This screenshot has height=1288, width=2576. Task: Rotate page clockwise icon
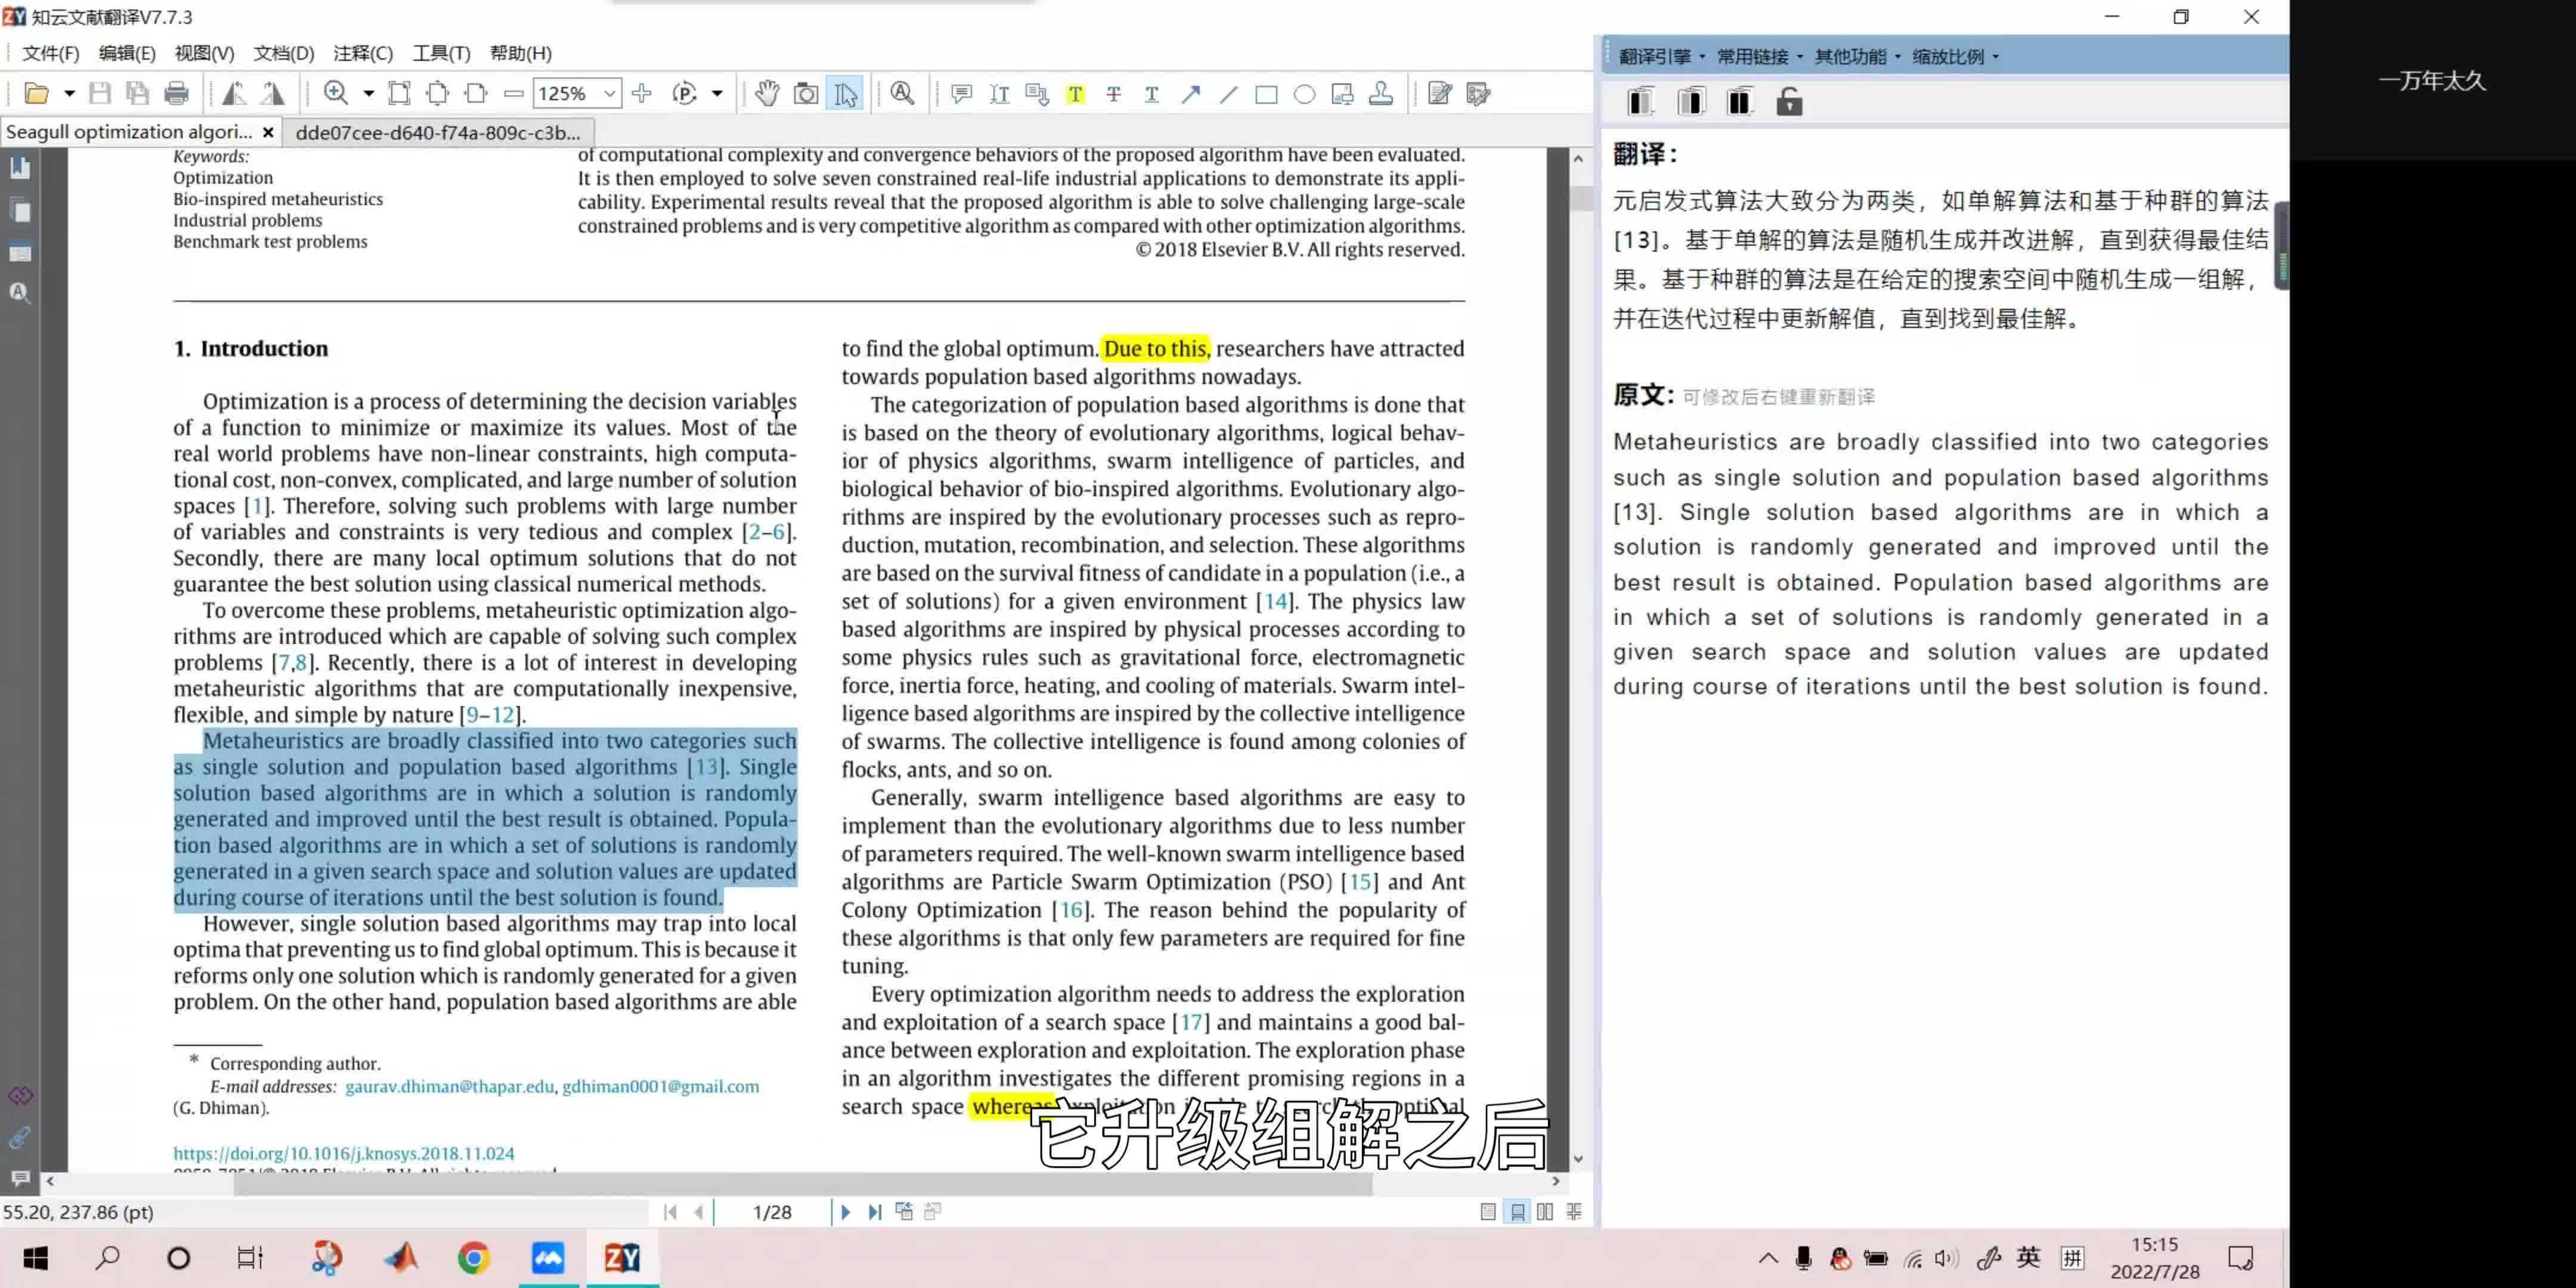click(272, 94)
